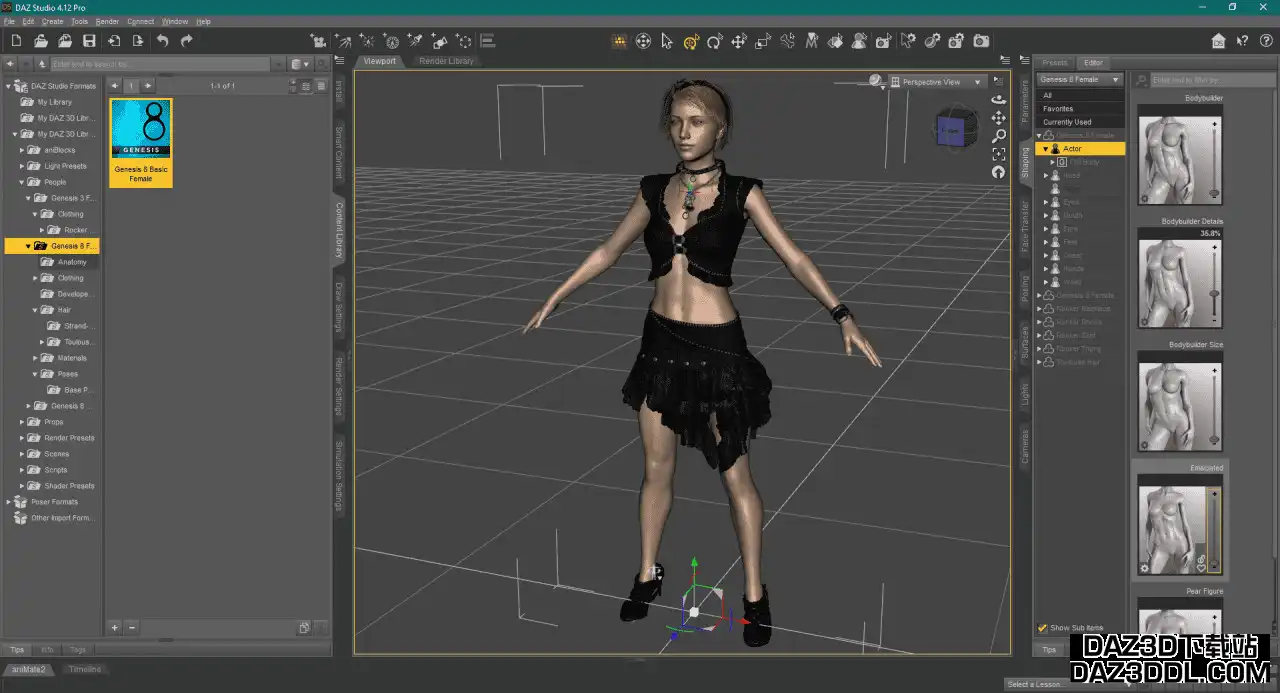
Task: Toggle the Show Sub Items checkbox
Action: pyautogui.click(x=1043, y=628)
